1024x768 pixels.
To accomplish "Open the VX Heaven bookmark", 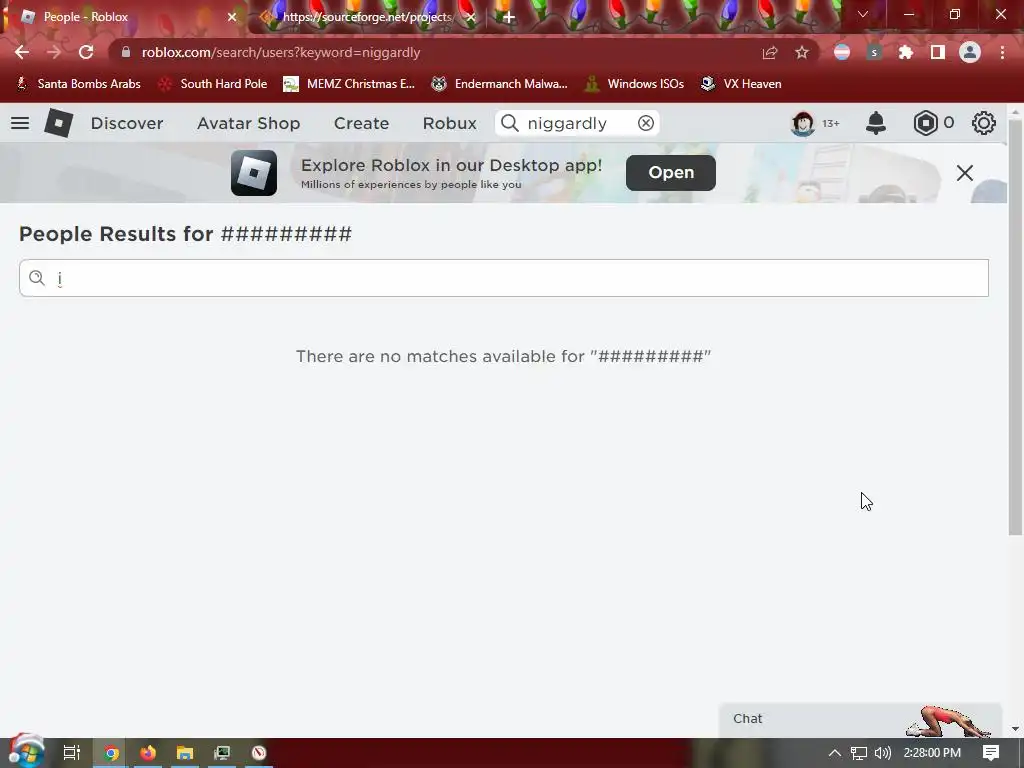I will click(741, 84).
